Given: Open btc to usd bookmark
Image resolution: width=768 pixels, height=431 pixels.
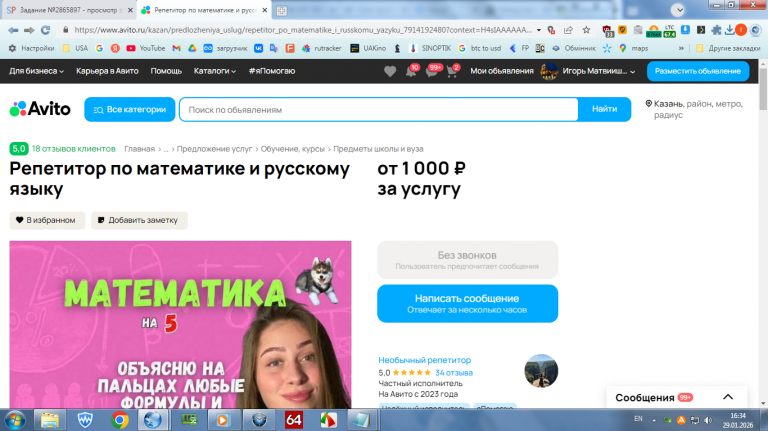Looking at the screenshot, I should click(480, 48).
